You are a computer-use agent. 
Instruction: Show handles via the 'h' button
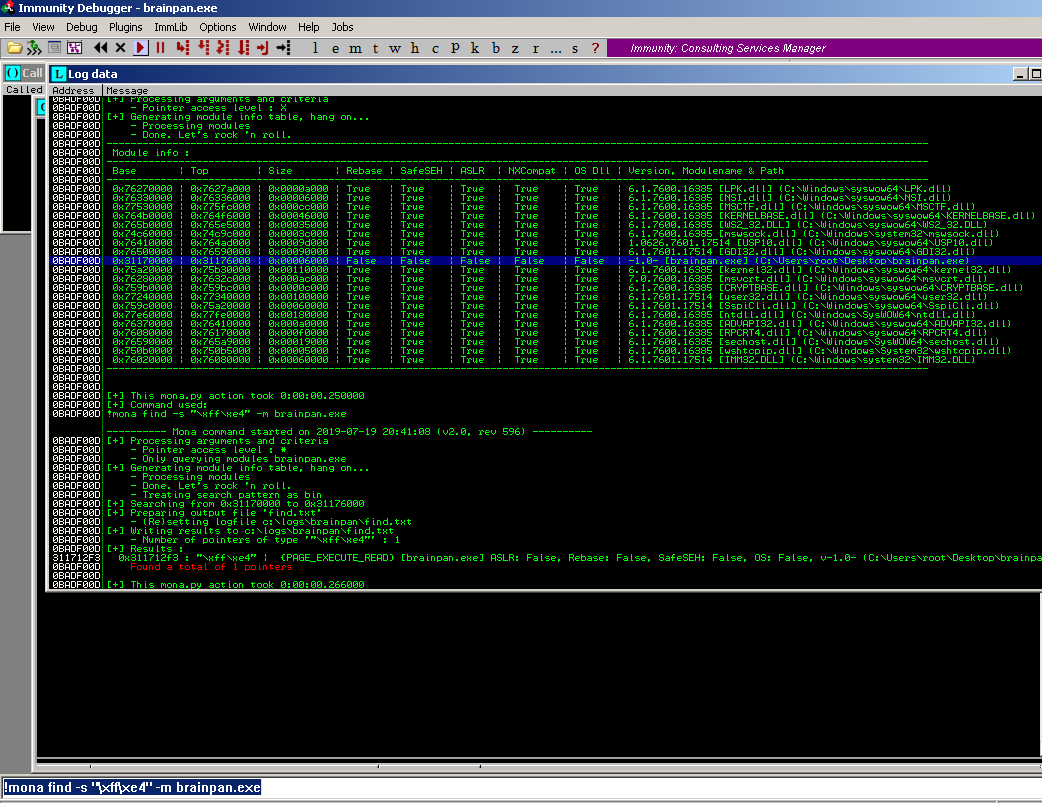click(x=415, y=48)
